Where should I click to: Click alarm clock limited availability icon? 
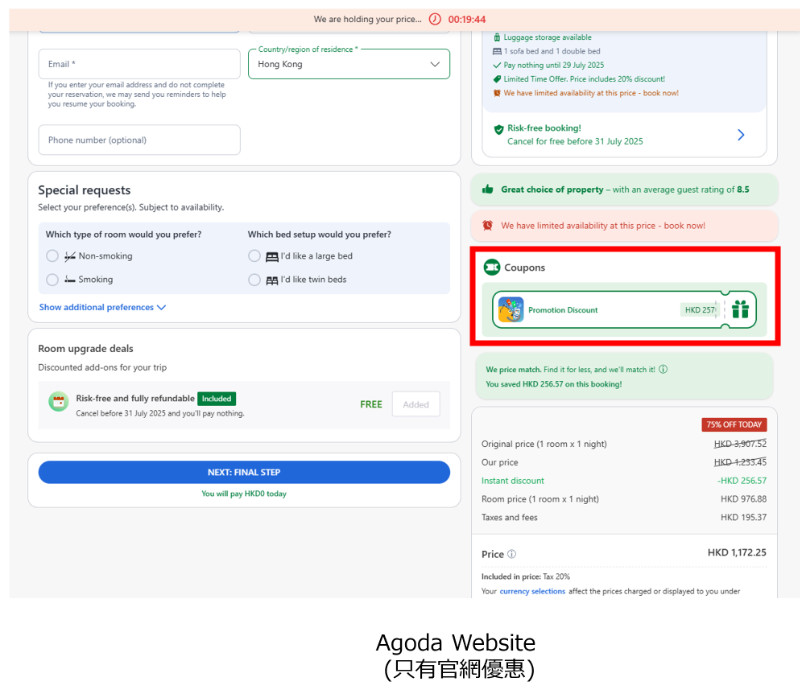(x=488, y=225)
